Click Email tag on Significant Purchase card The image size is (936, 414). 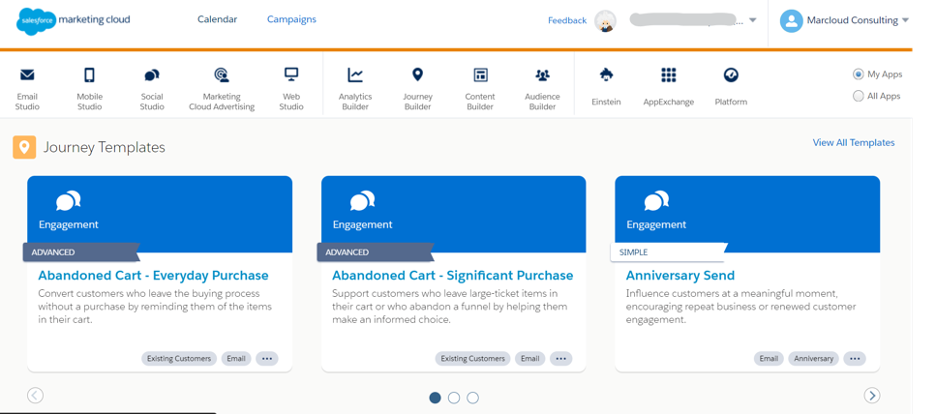point(530,359)
